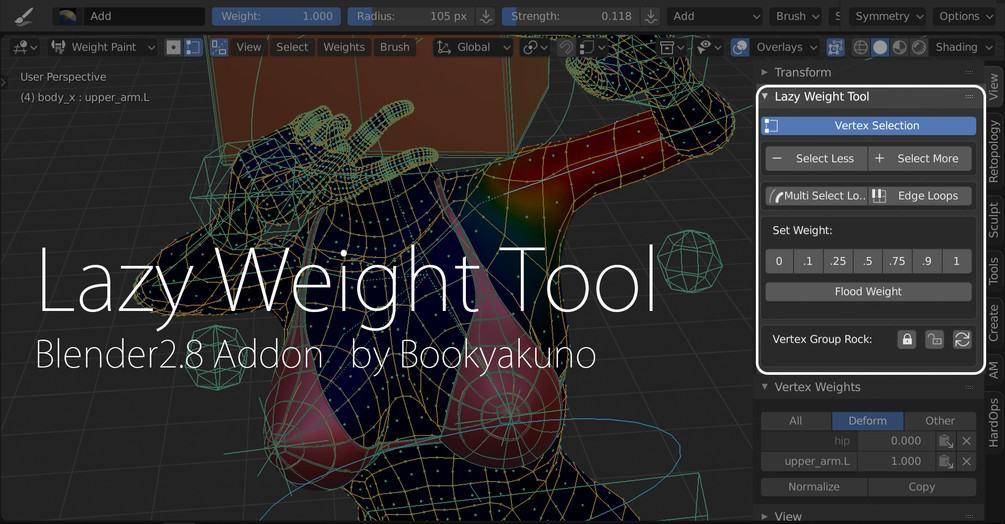Screen dimensions: 1005x524
Task: Set weight to .75
Action: [x=897, y=261]
